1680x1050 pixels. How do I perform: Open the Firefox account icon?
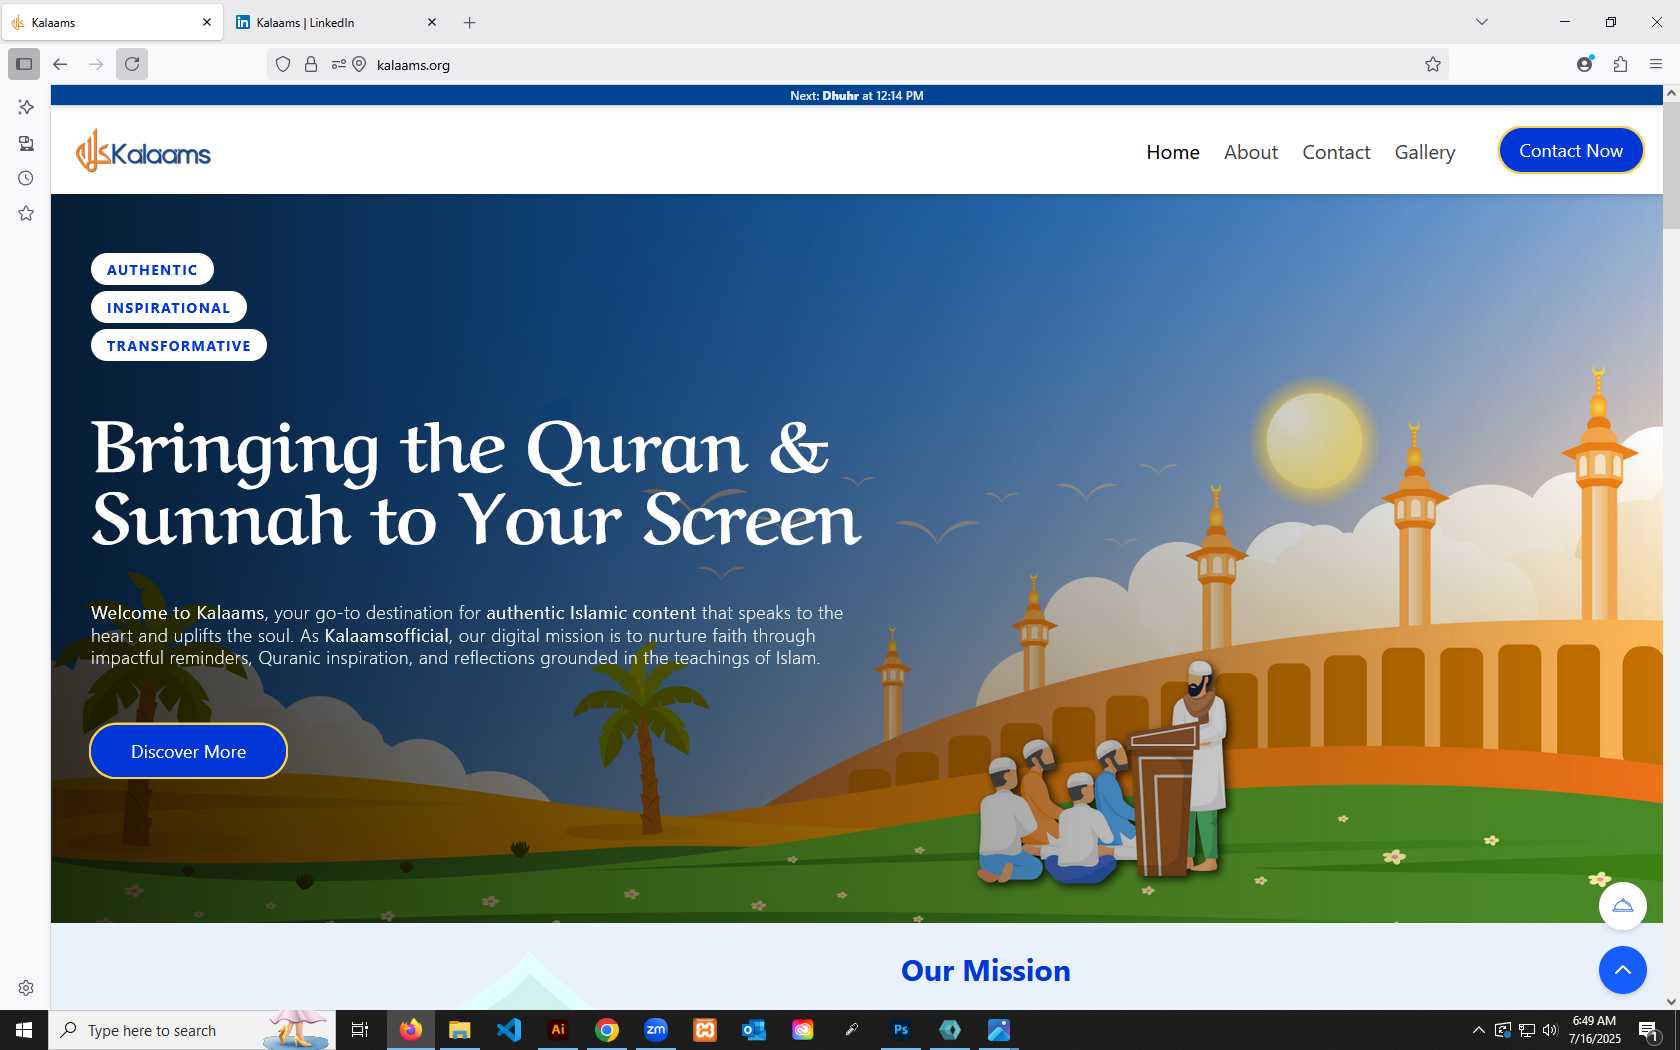point(1584,64)
